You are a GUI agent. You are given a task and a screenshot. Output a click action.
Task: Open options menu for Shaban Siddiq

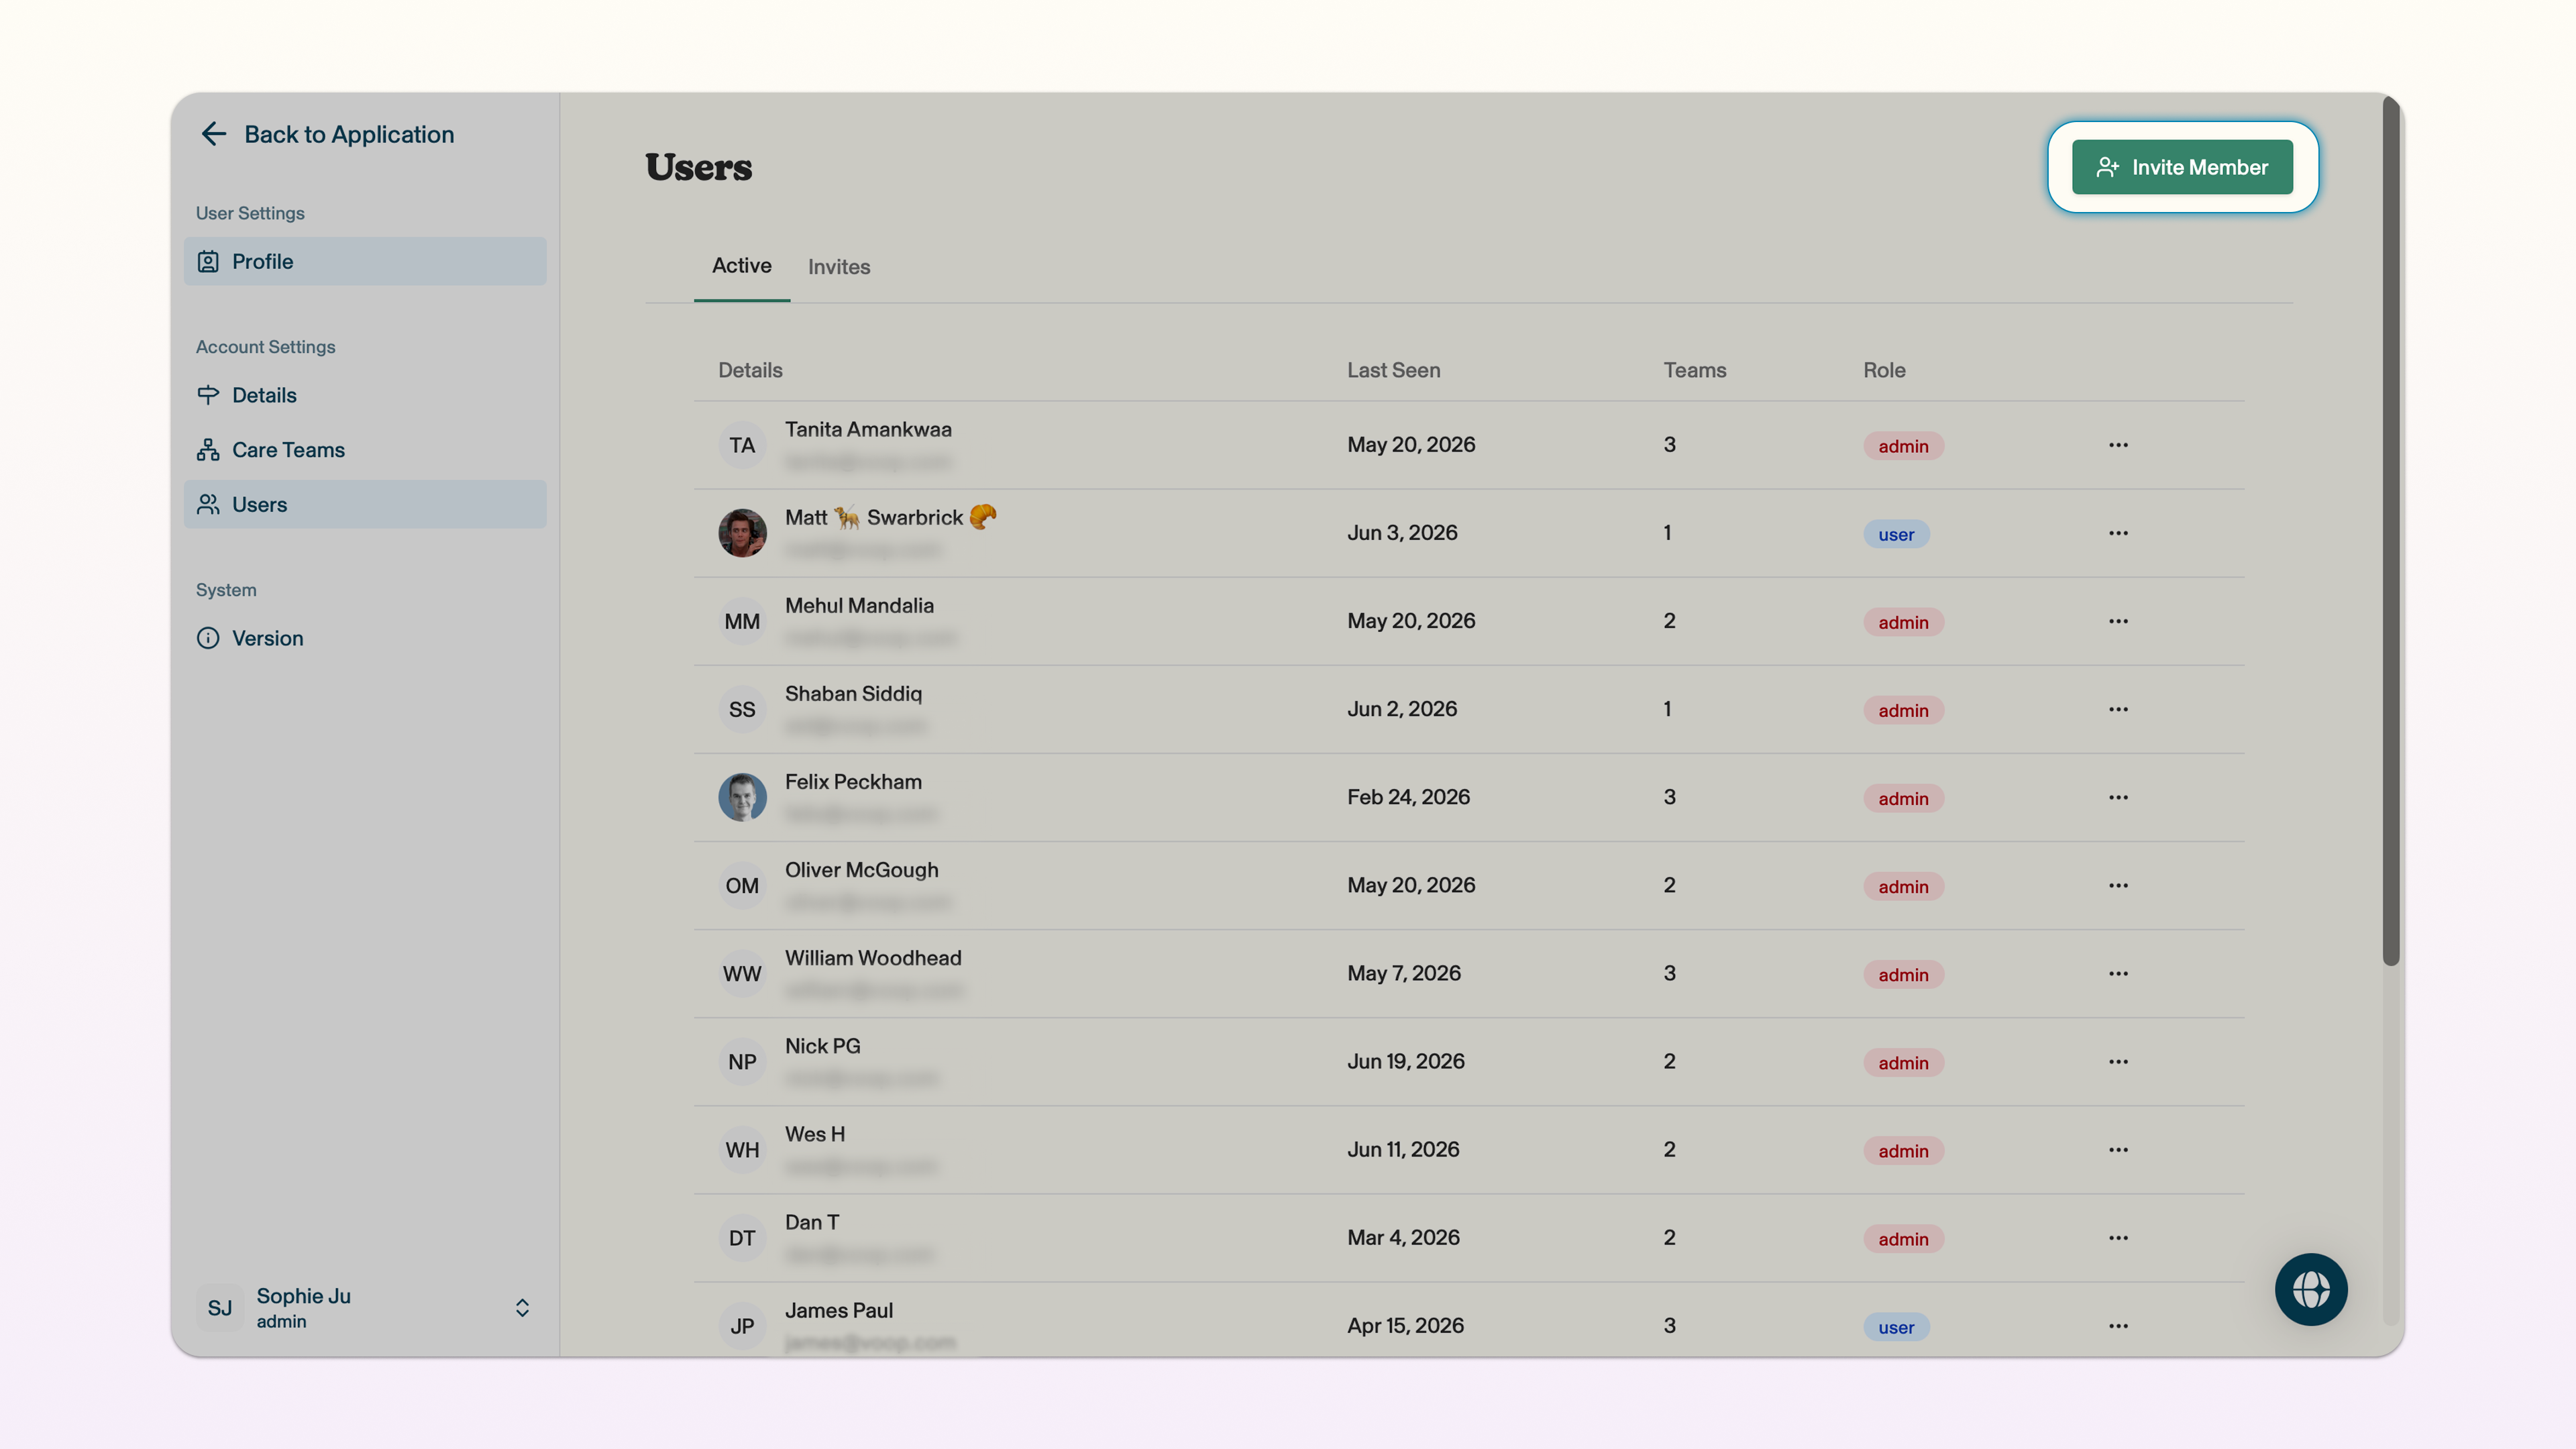tap(2118, 709)
